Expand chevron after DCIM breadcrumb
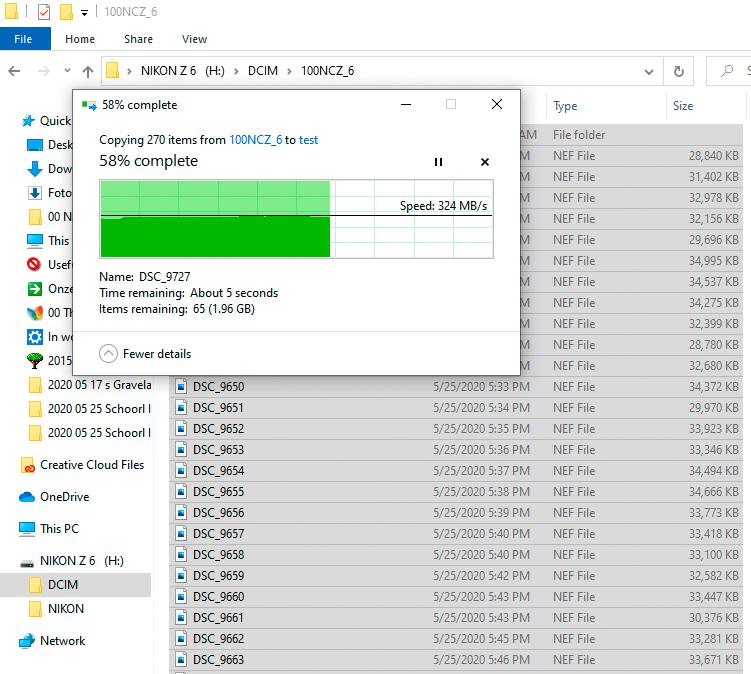The width and height of the screenshot is (751, 674). coord(289,71)
